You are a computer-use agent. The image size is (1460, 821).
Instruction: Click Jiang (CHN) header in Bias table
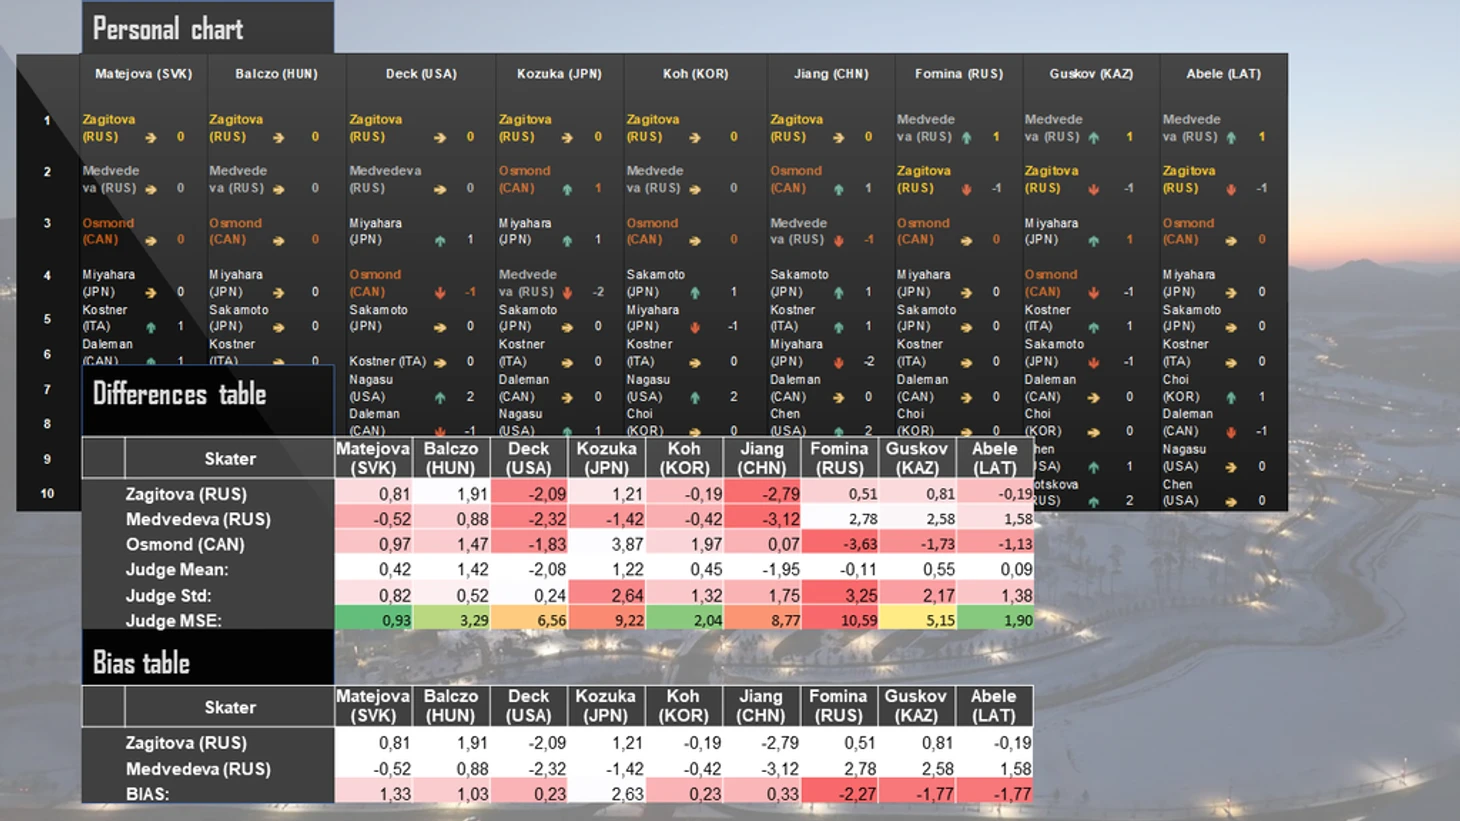pos(761,706)
